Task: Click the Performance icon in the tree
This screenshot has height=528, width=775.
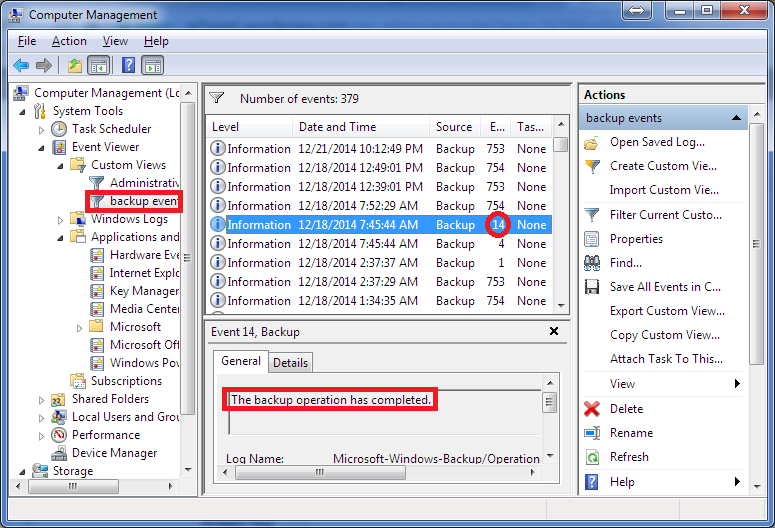Action: 59,435
